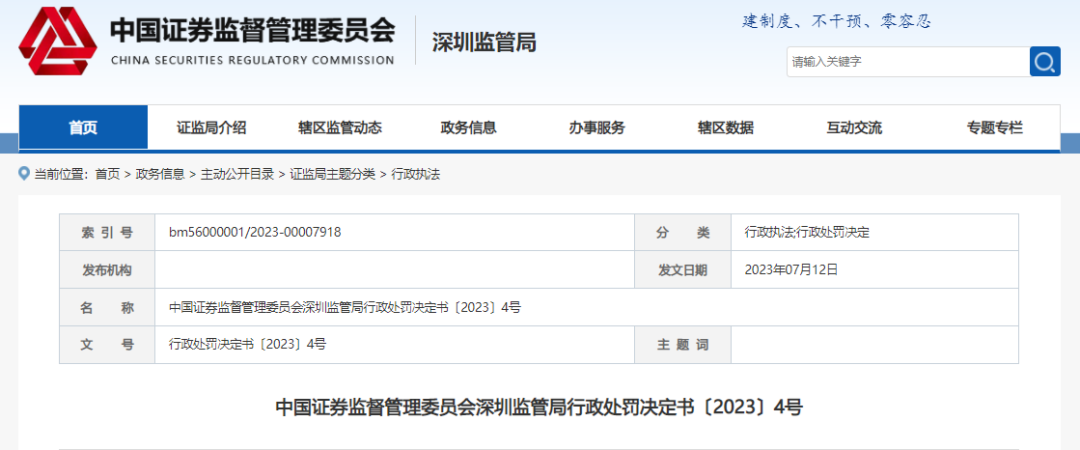
Task: Click the 当前位置 label text
Action: tap(61, 174)
